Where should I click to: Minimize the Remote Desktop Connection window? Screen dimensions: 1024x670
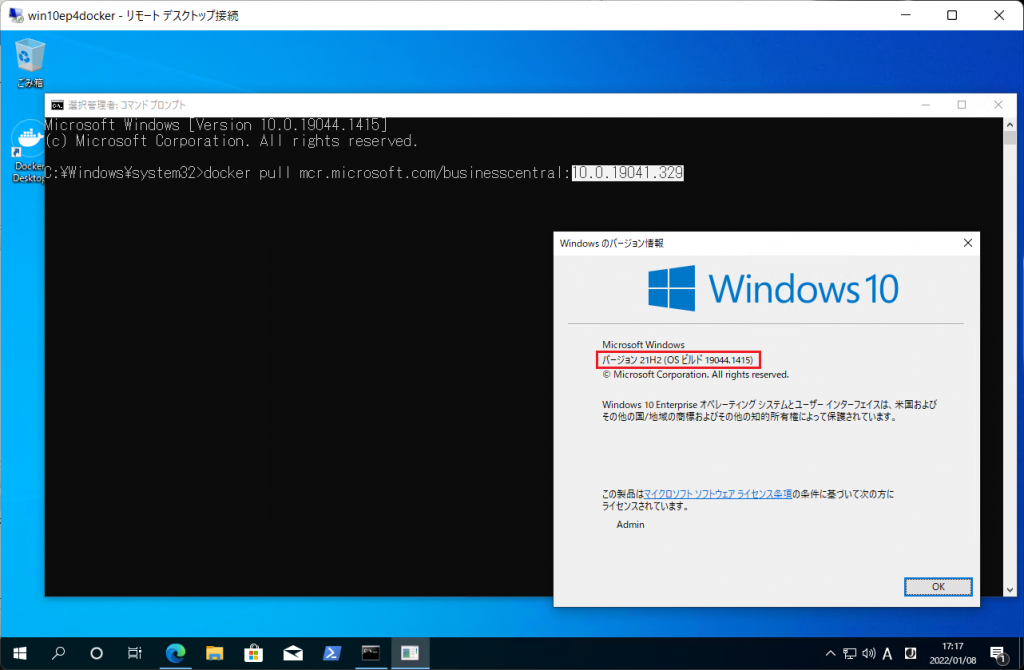click(x=905, y=15)
